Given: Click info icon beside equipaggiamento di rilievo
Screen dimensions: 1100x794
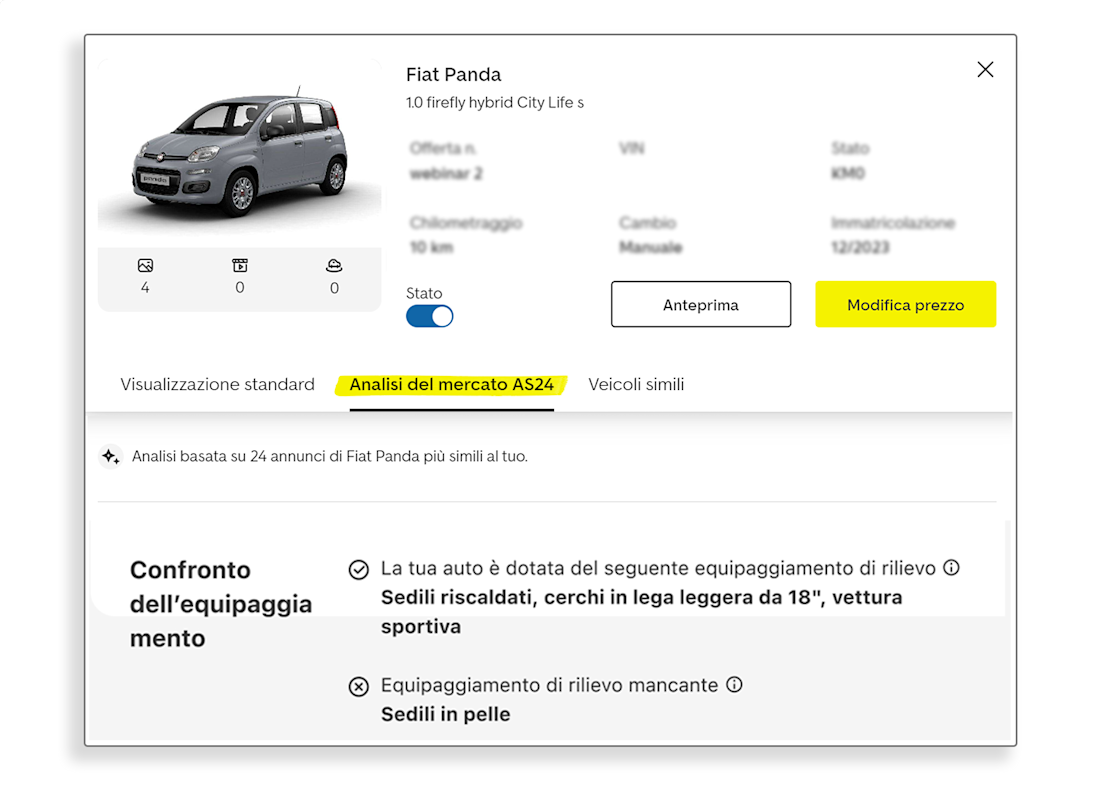Looking at the screenshot, I should 951,567.
